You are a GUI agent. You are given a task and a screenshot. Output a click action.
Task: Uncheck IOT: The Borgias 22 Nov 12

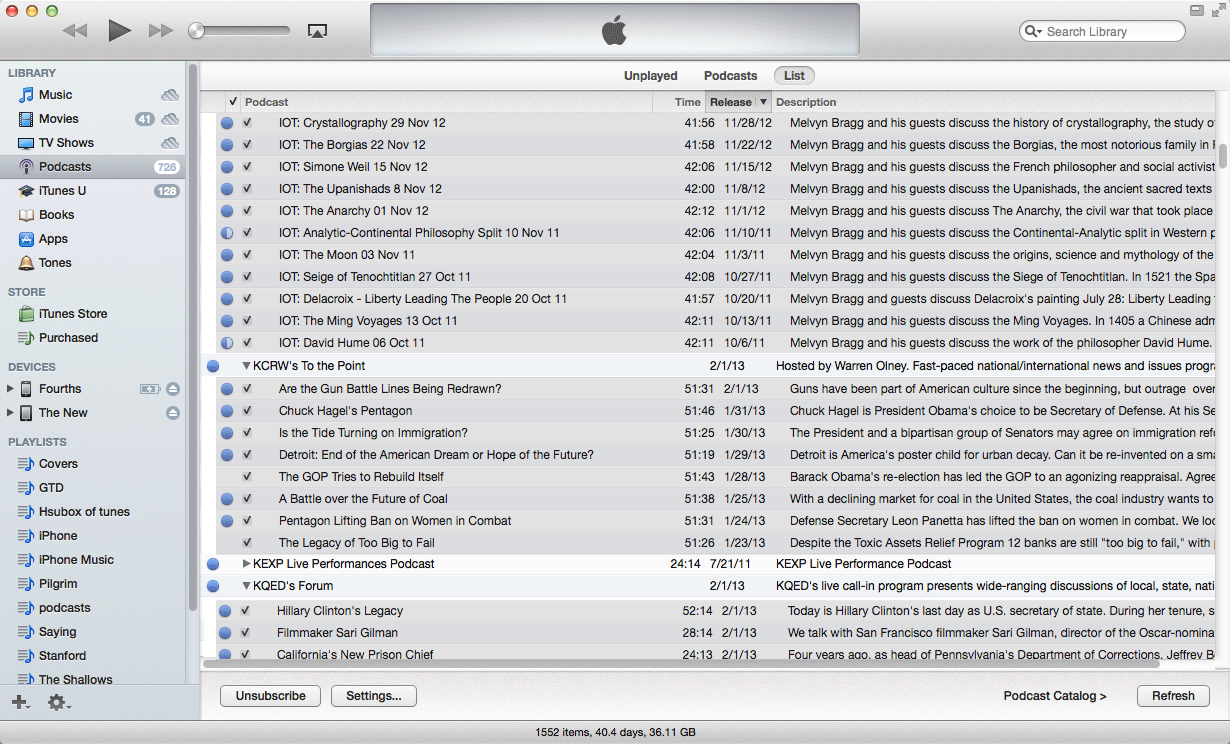pos(247,145)
